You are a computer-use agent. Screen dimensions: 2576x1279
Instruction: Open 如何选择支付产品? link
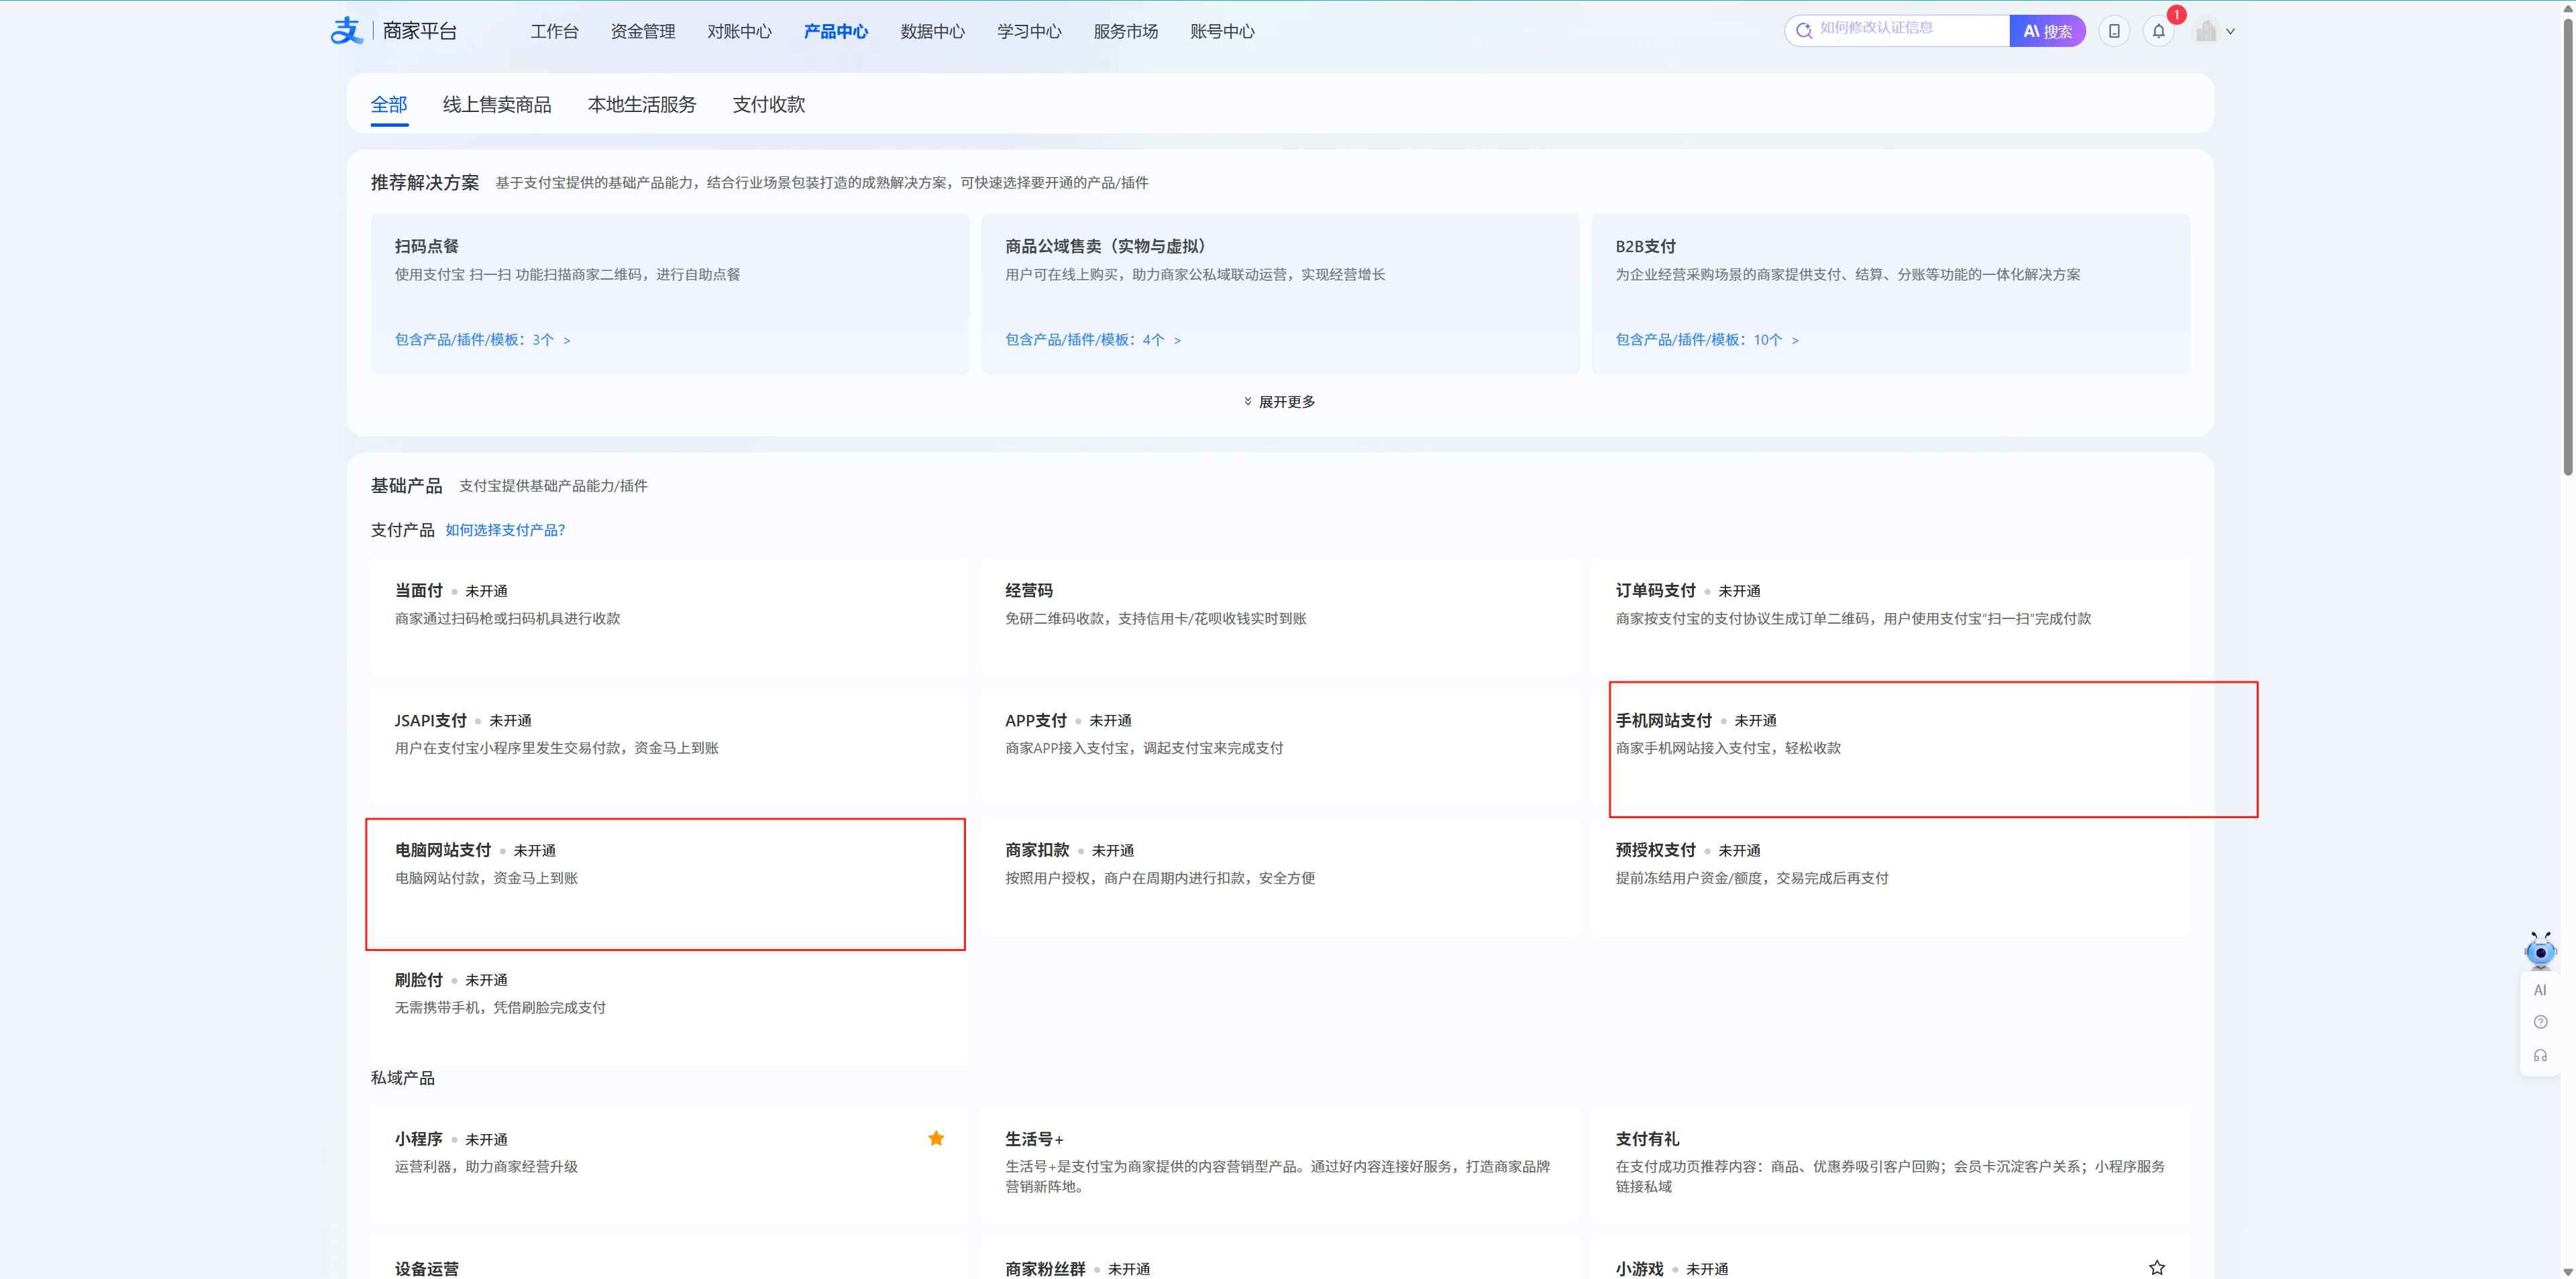tap(505, 530)
